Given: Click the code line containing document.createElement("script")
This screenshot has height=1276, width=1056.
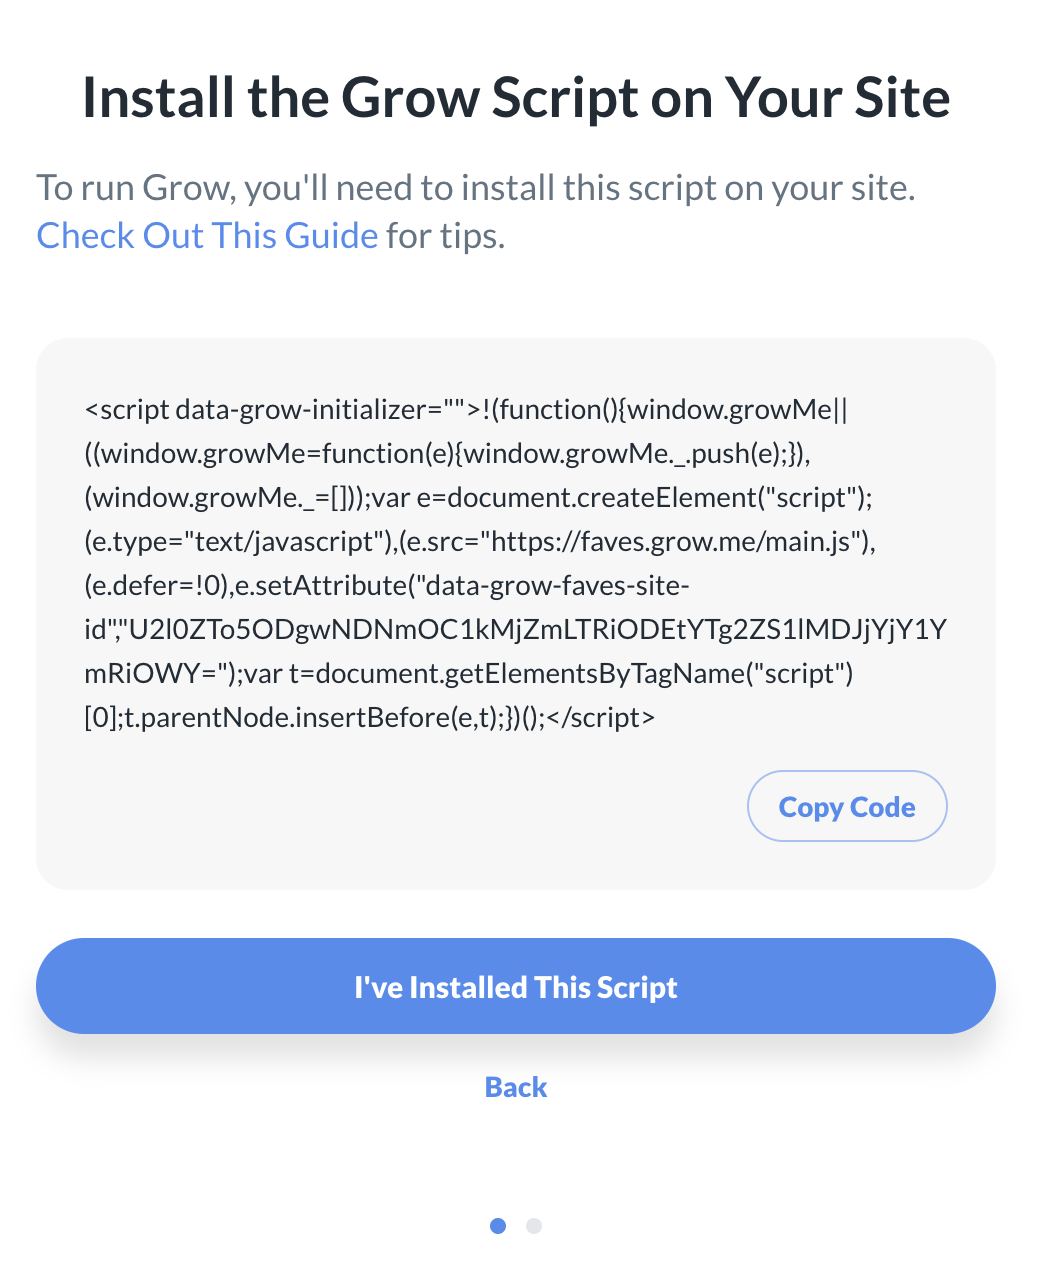Looking at the screenshot, I should (x=485, y=498).
